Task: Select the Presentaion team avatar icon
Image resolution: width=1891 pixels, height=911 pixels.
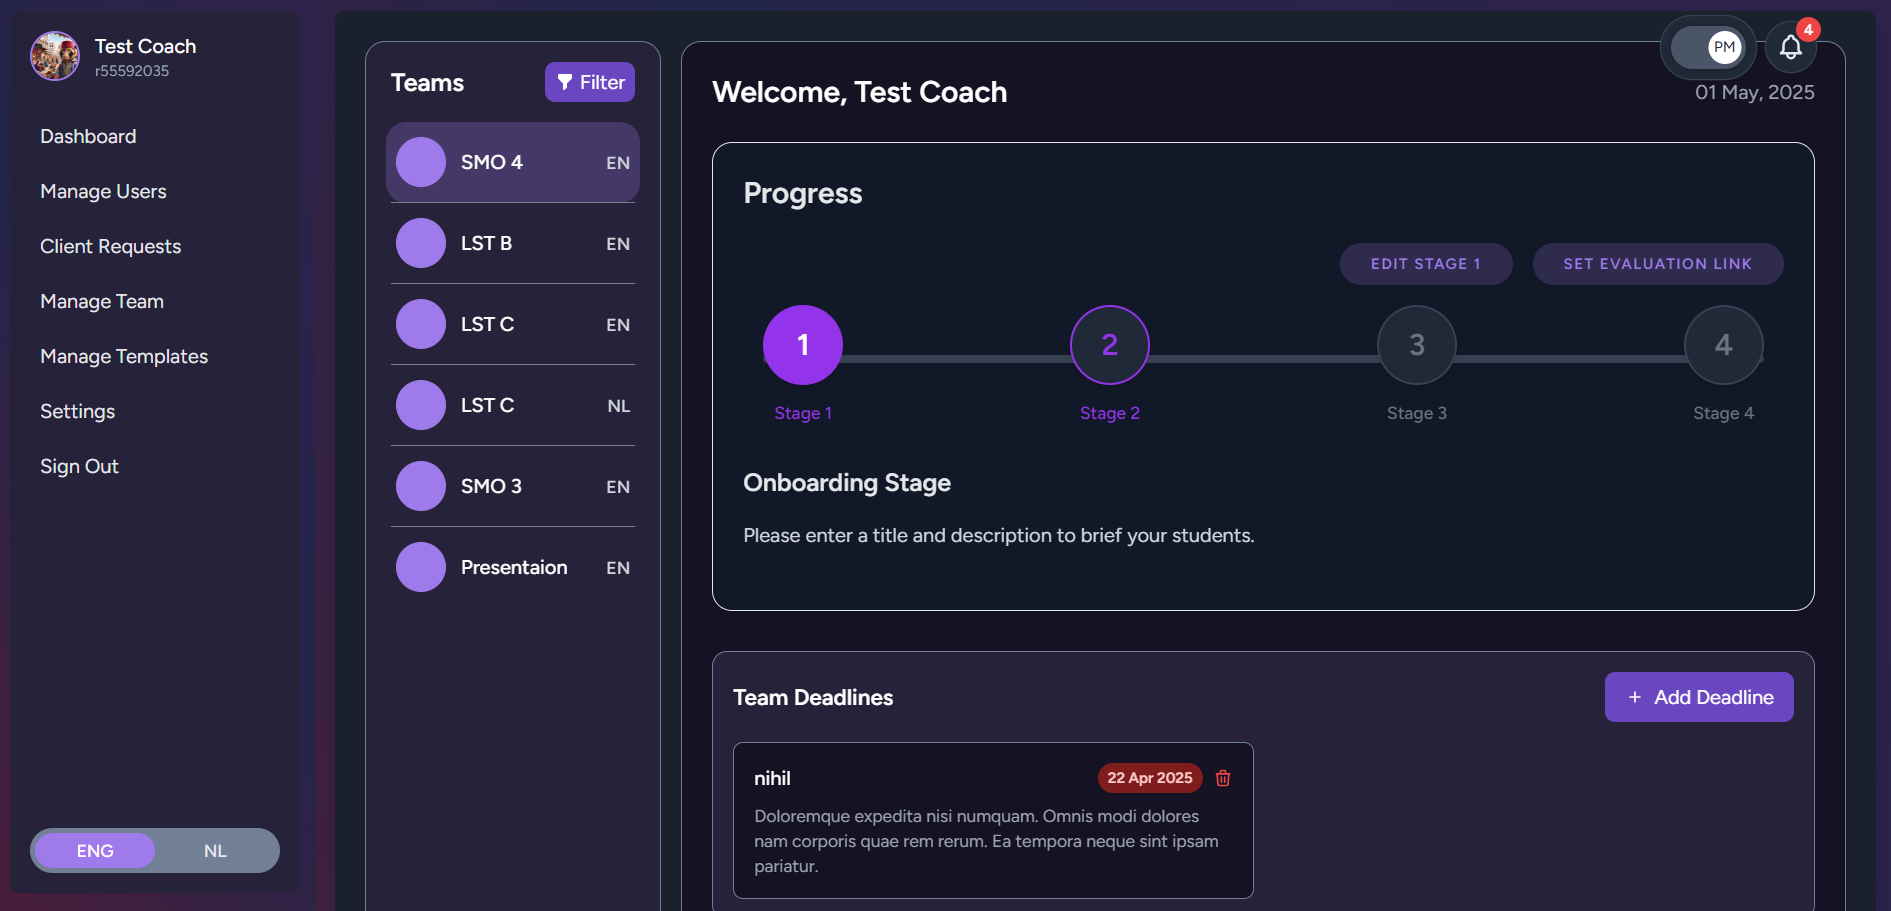Action: click(x=421, y=567)
